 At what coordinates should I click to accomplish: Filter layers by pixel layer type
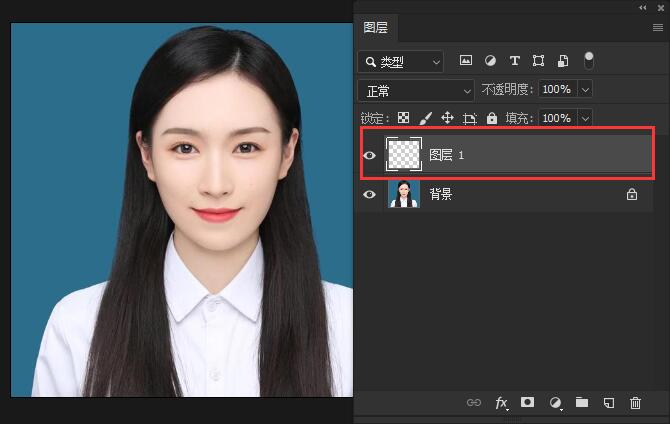click(x=466, y=60)
